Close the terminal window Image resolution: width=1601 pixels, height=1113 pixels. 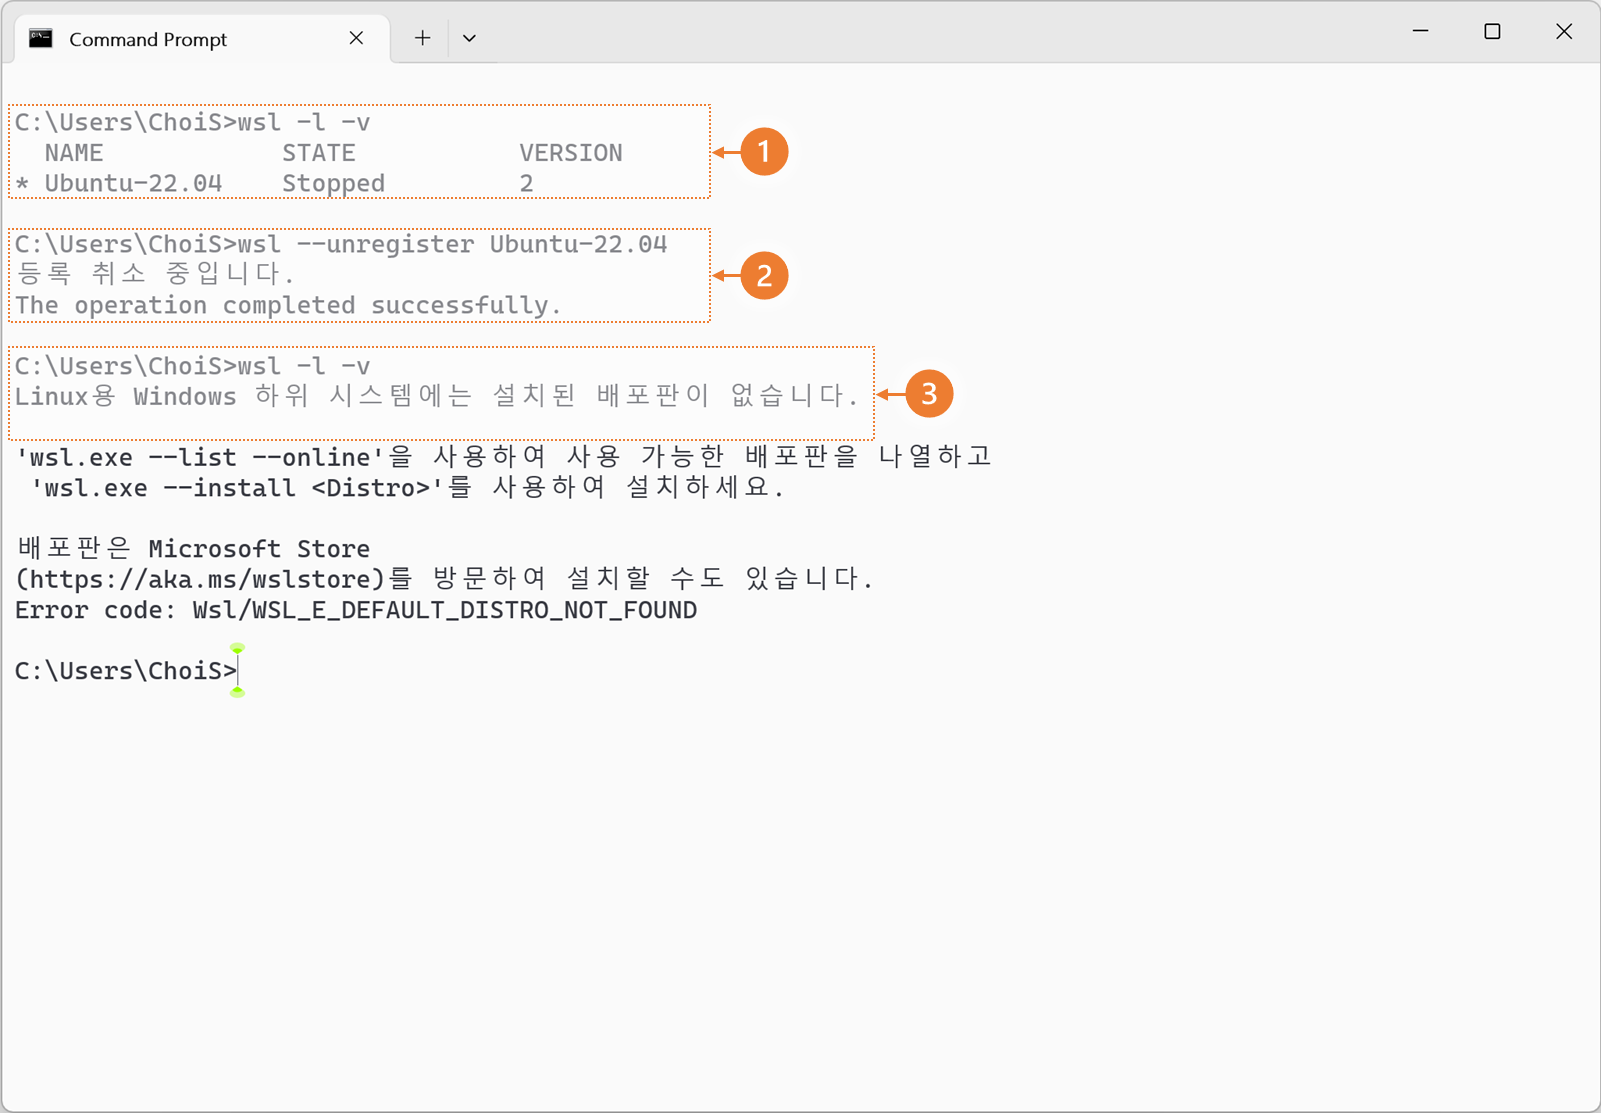coord(1564,32)
